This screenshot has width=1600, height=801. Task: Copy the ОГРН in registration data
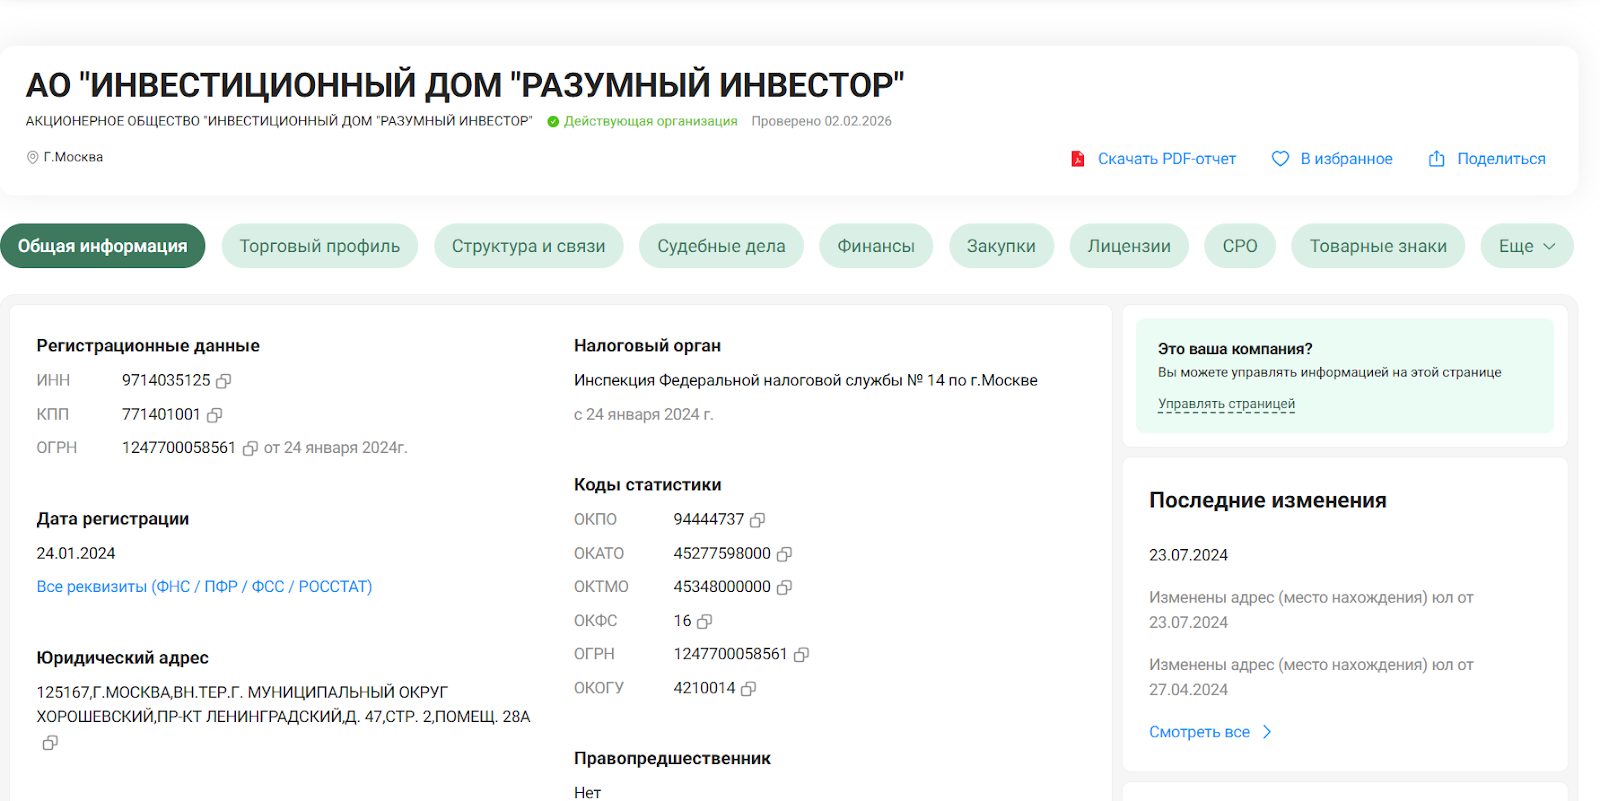(250, 449)
